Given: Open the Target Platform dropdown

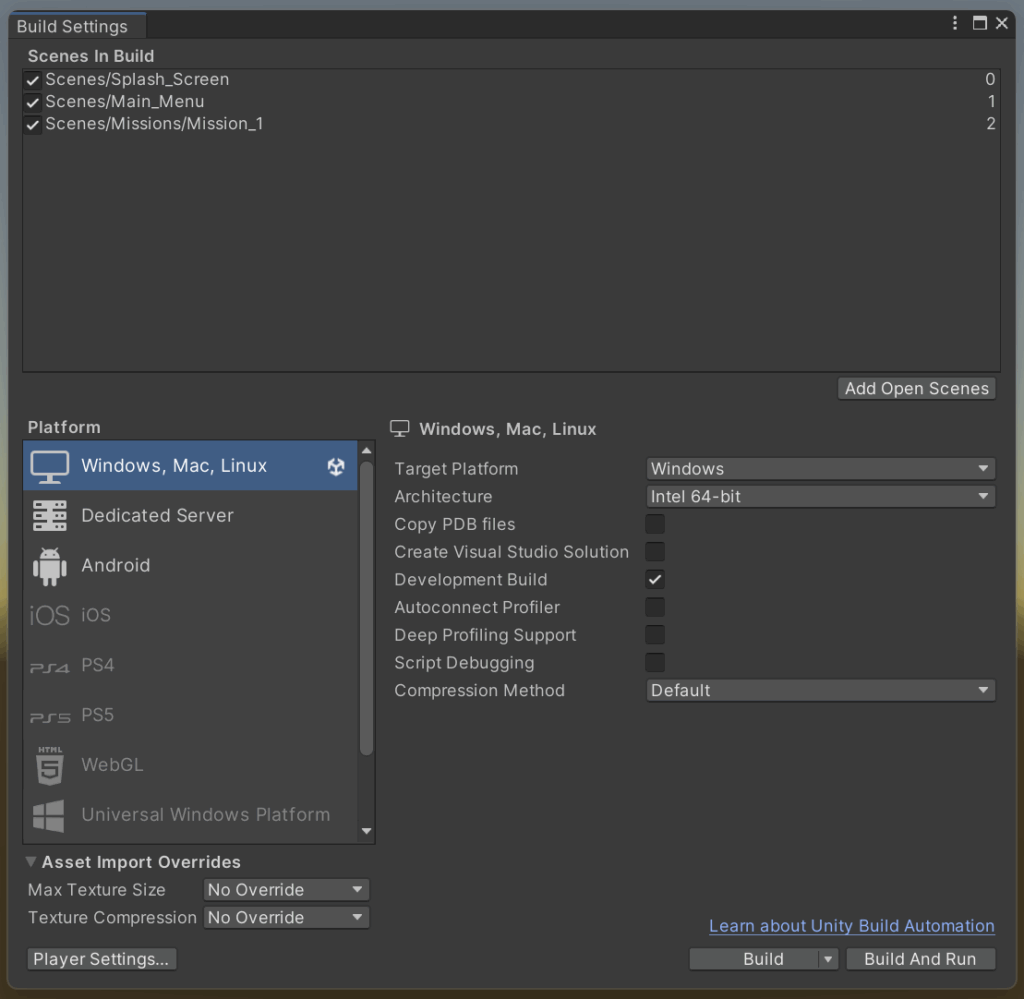Looking at the screenshot, I should pos(820,469).
